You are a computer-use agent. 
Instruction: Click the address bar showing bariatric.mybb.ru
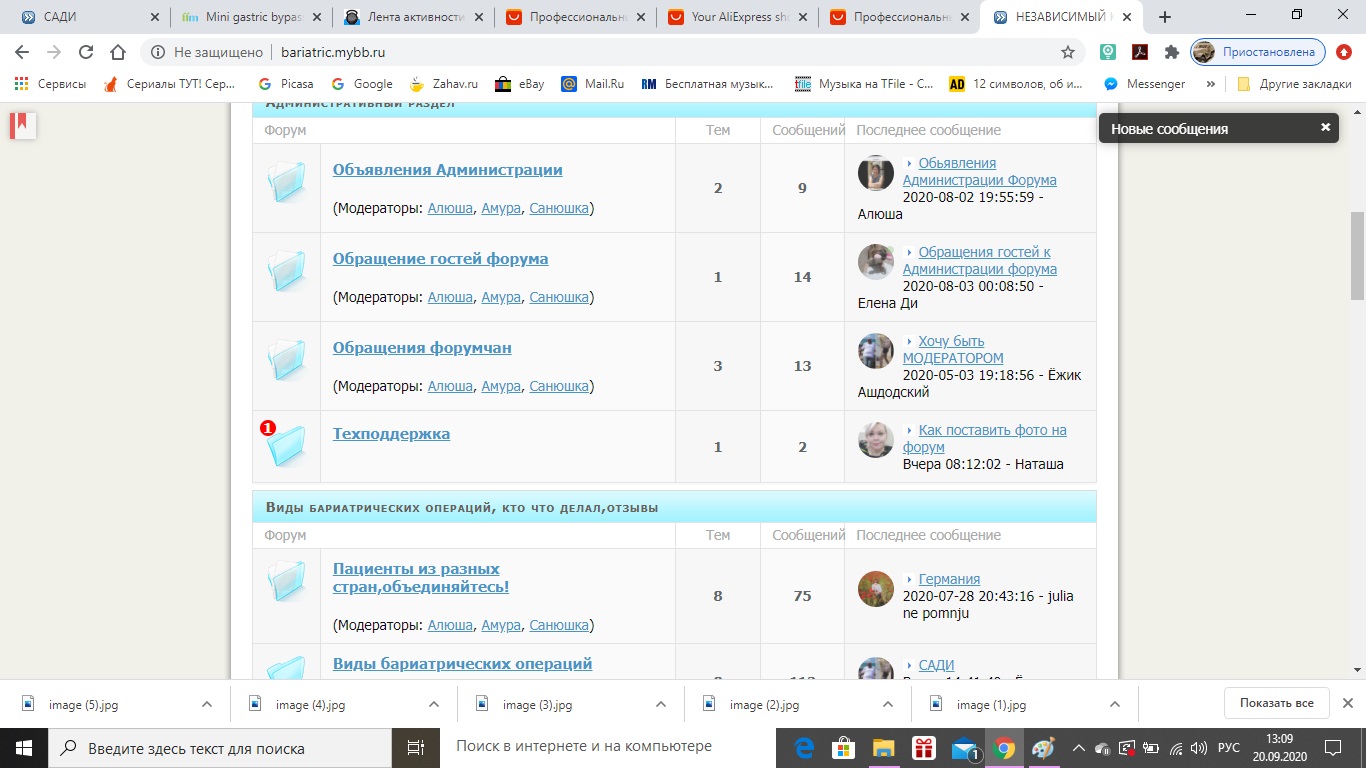(612, 52)
